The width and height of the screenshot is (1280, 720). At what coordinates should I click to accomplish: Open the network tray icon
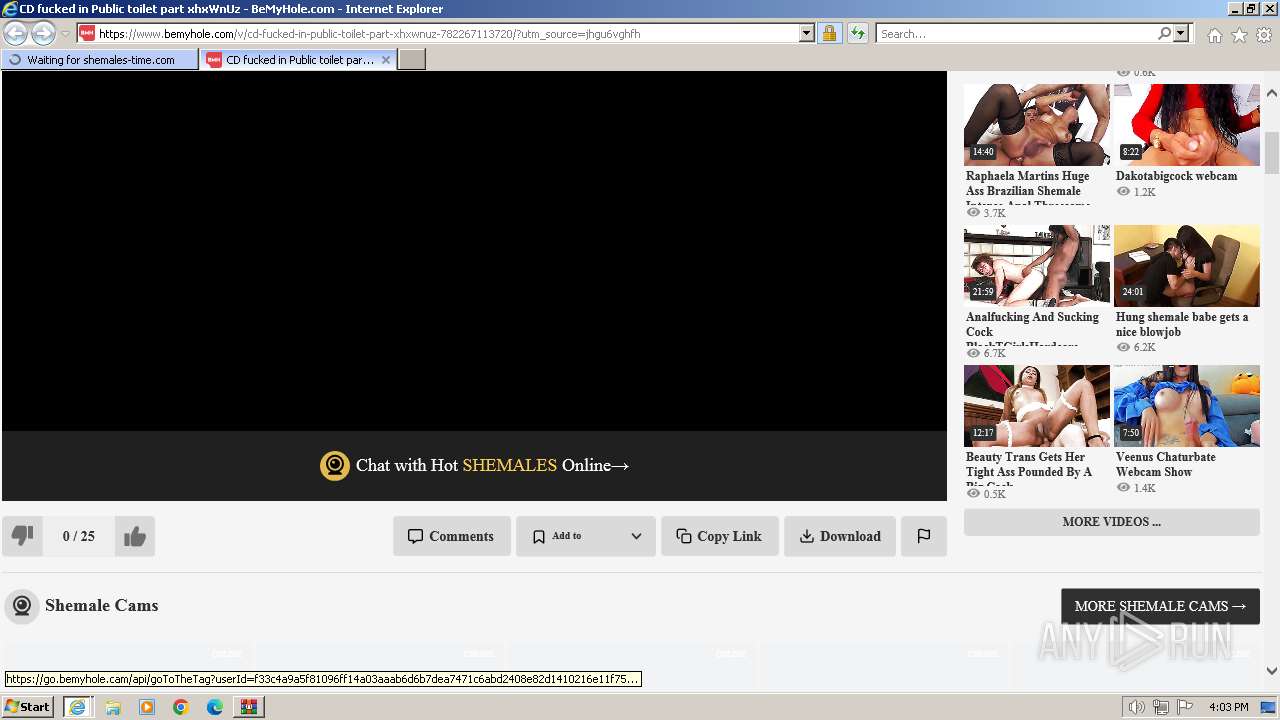click(1161, 707)
